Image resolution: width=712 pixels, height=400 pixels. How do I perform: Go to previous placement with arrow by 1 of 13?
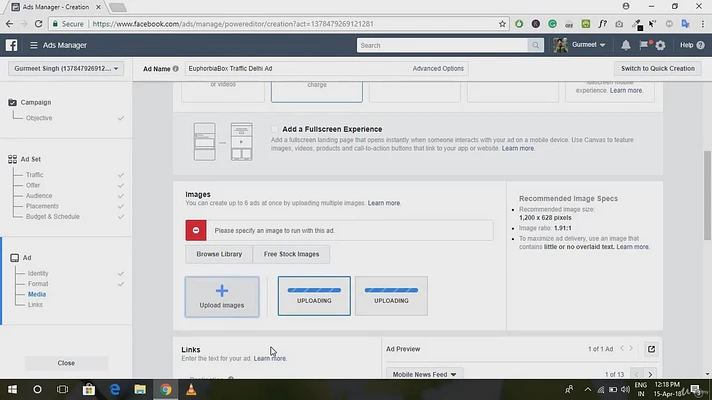[x=636, y=374]
